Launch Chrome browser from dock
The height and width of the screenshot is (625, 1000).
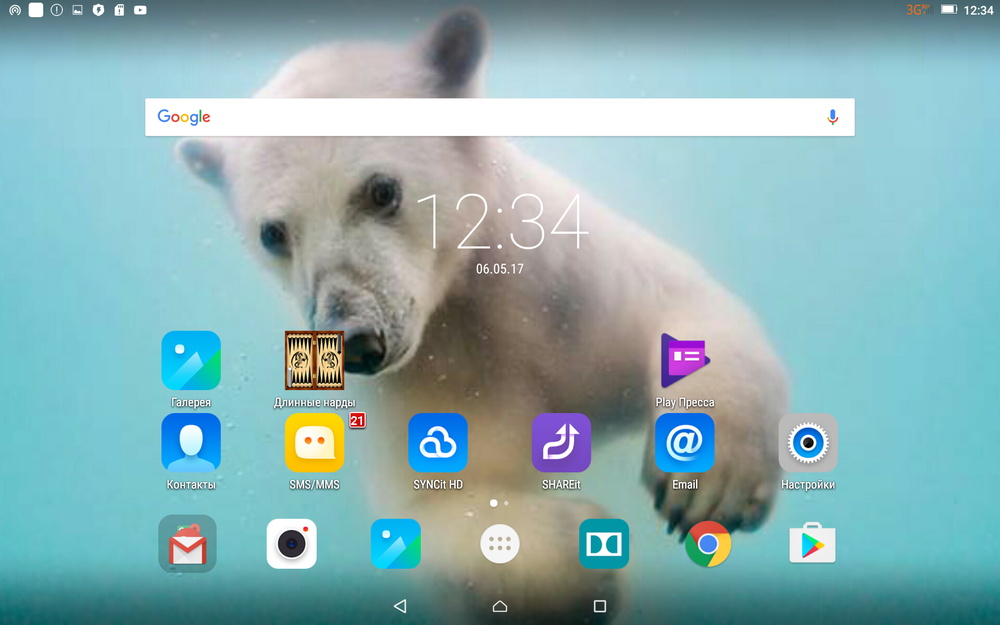pyautogui.click(x=708, y=545)
